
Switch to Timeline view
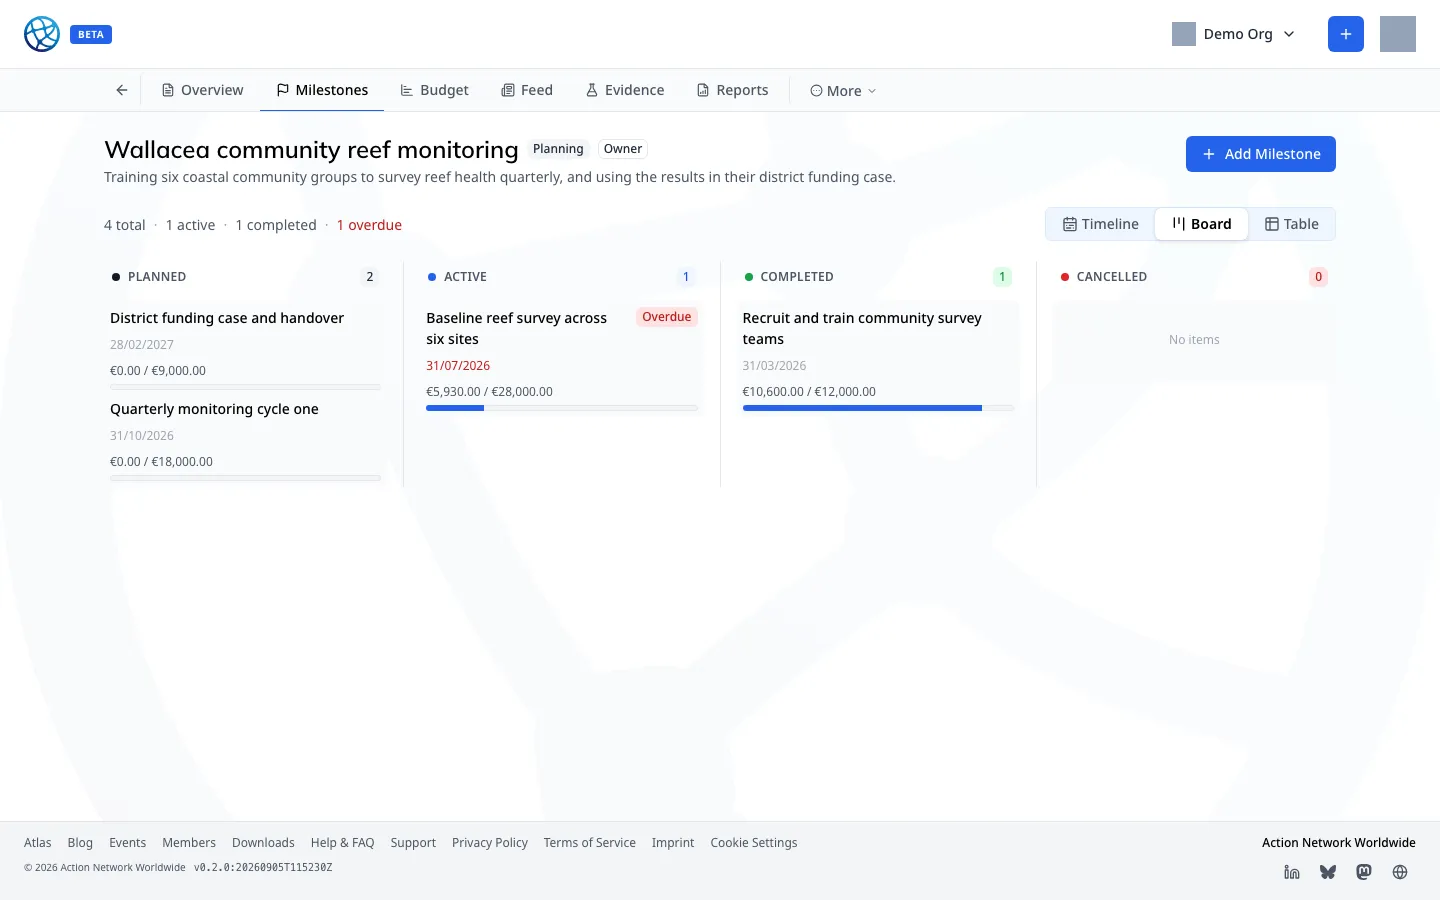(1100, 224)
